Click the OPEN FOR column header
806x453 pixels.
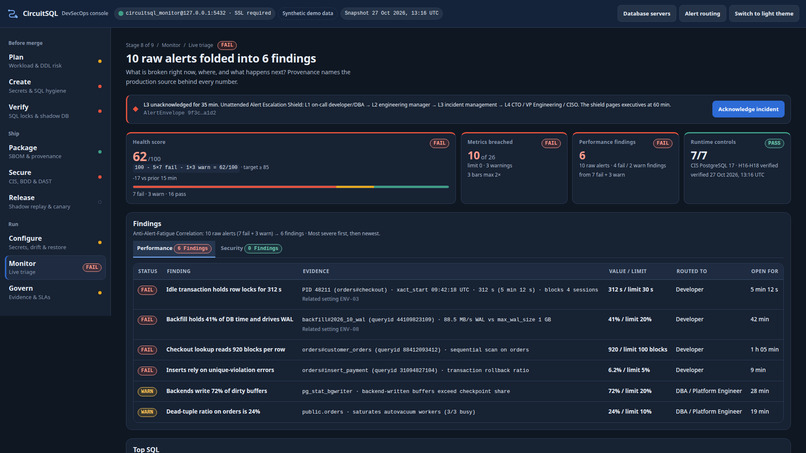click(764, 271)
